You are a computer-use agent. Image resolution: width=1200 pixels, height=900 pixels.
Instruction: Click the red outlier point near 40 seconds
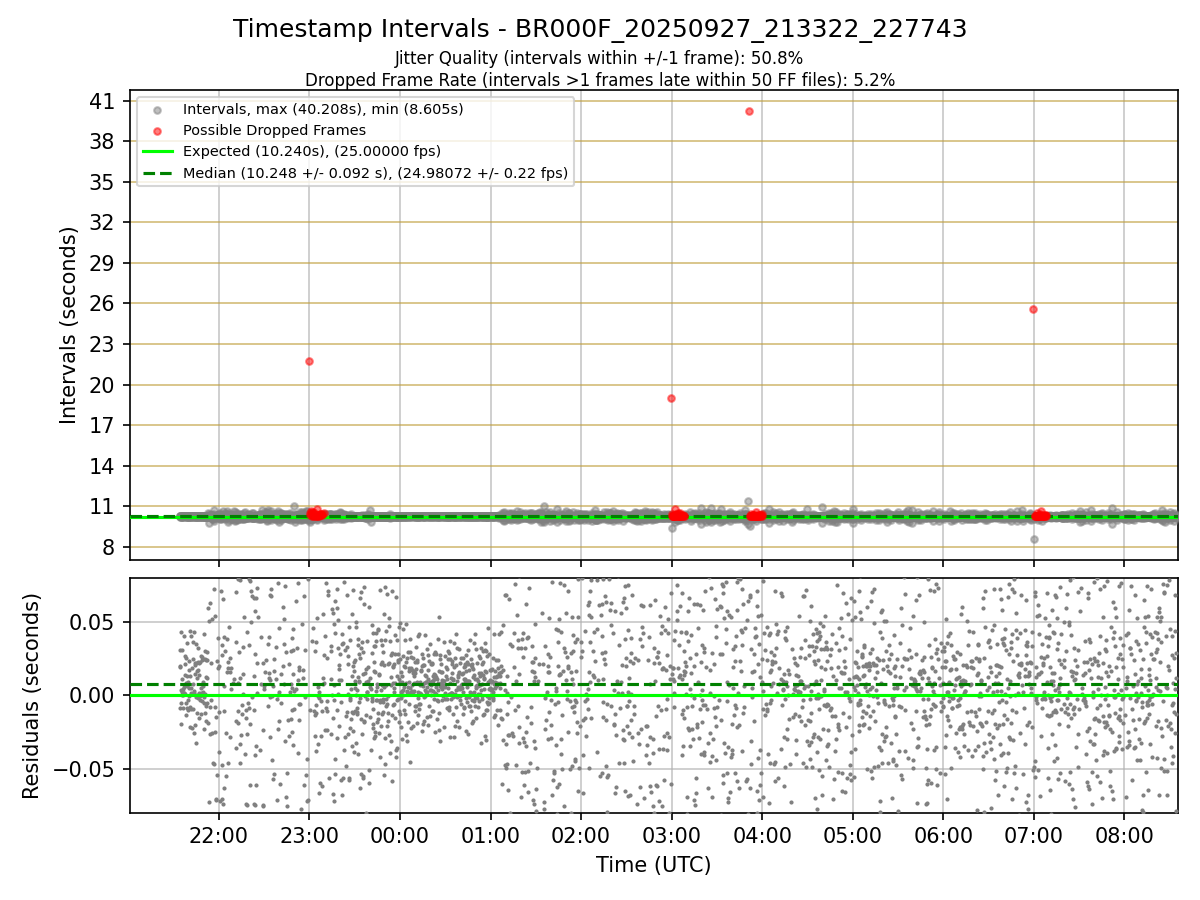[x=749, y=111]
